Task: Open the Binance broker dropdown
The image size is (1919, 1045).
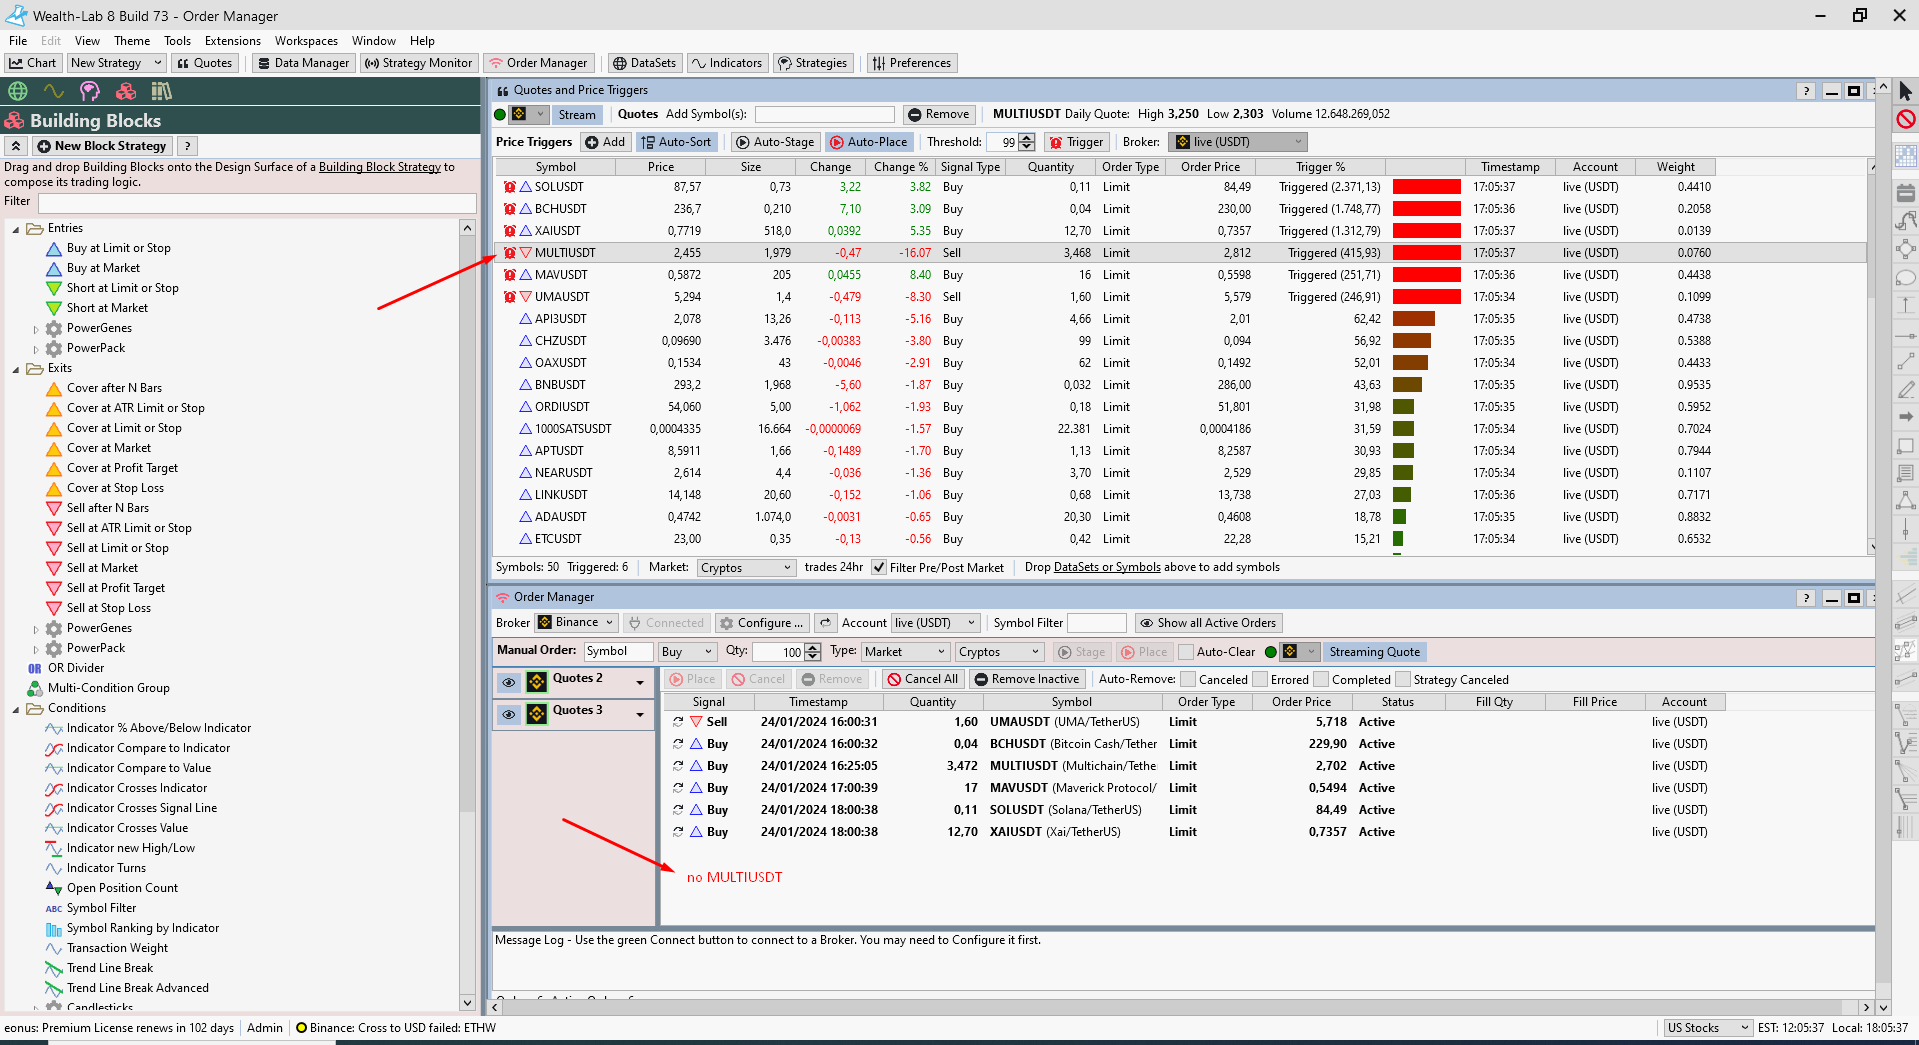Action: click(x=578, y=623)
